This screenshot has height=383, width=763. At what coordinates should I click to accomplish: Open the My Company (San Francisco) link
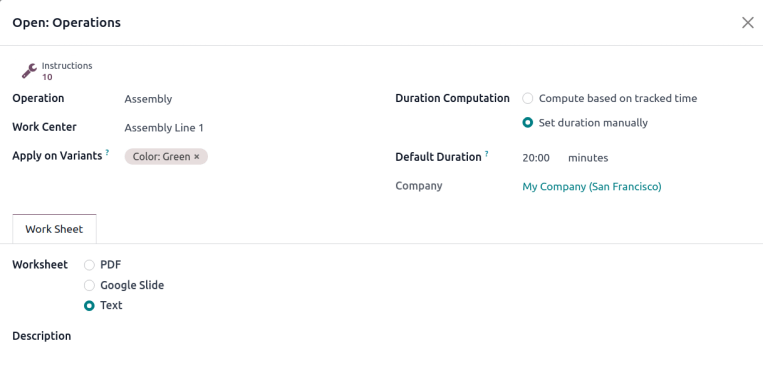[592, 186]
